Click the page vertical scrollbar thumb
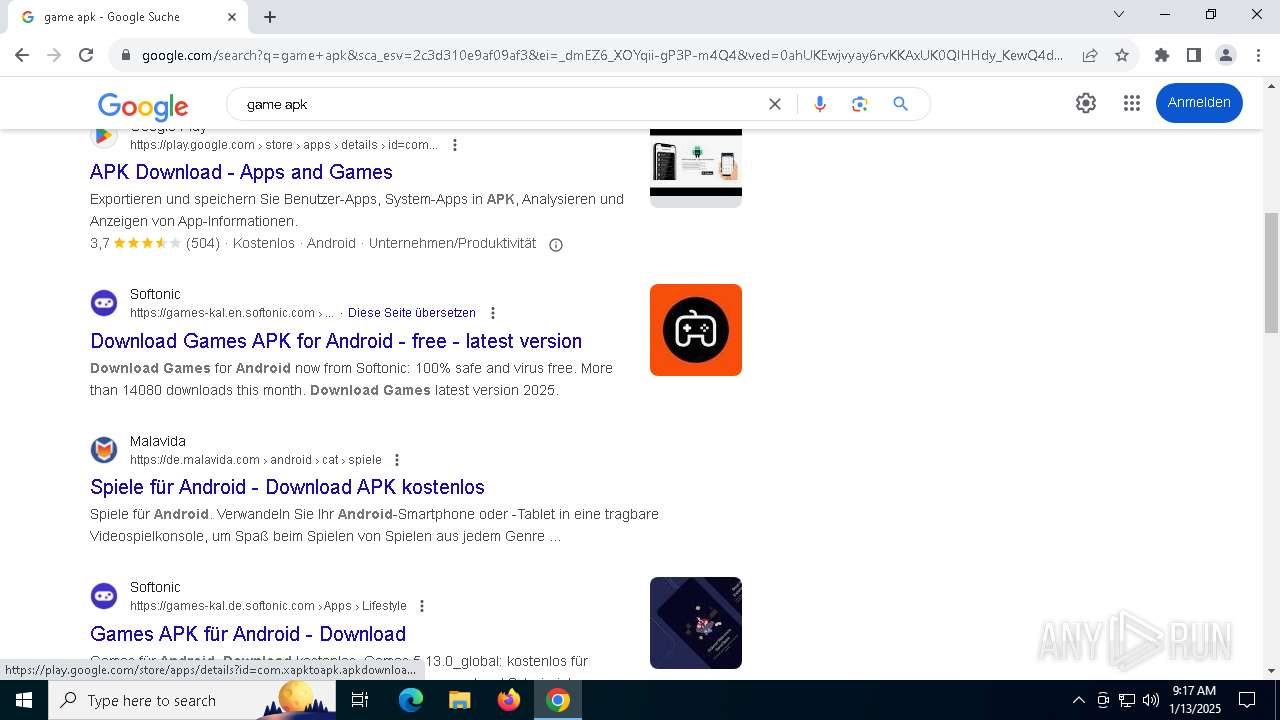Viewport: 1280px width, 720px height. click(1271, 272)
